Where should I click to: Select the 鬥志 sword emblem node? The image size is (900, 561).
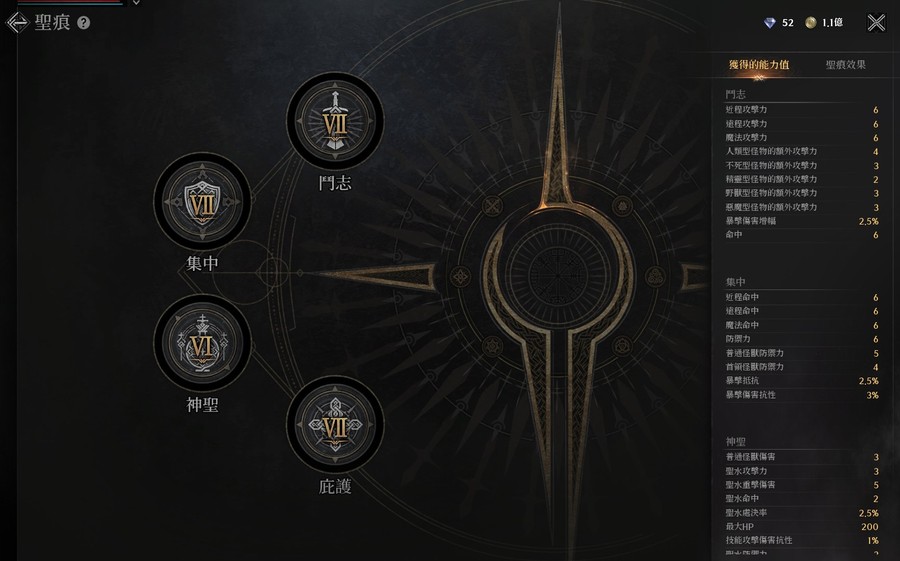click(335, 121)
